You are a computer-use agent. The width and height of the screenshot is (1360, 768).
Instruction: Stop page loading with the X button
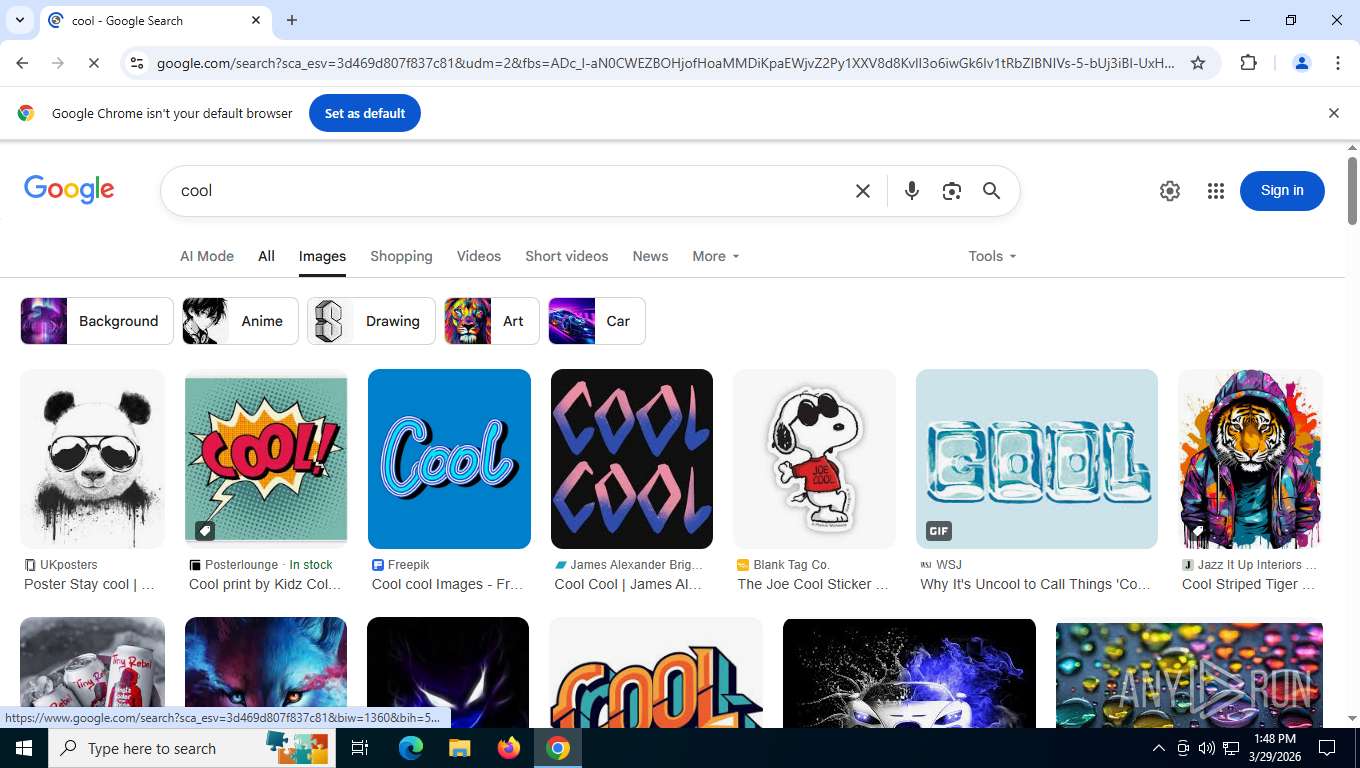[x=93, y=63]
